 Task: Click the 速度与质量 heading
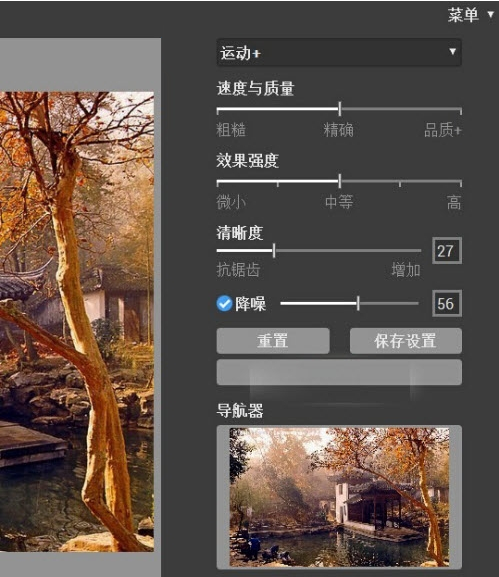point(255,89)
